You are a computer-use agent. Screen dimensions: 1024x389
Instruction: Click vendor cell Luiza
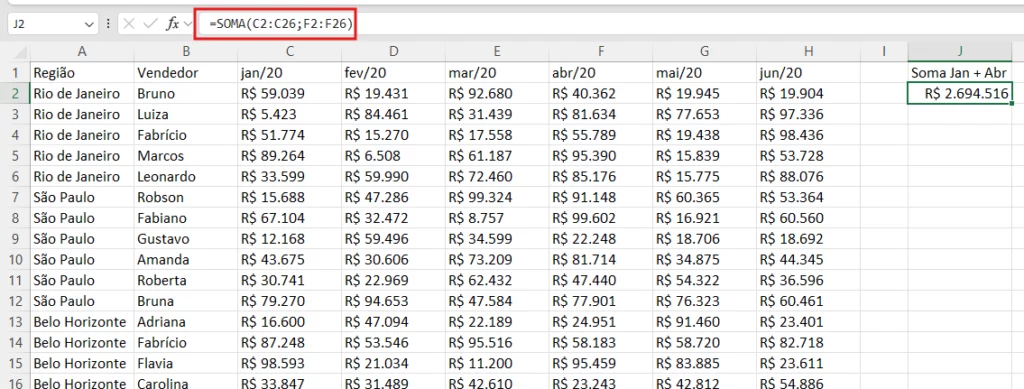tap(185, 114)
